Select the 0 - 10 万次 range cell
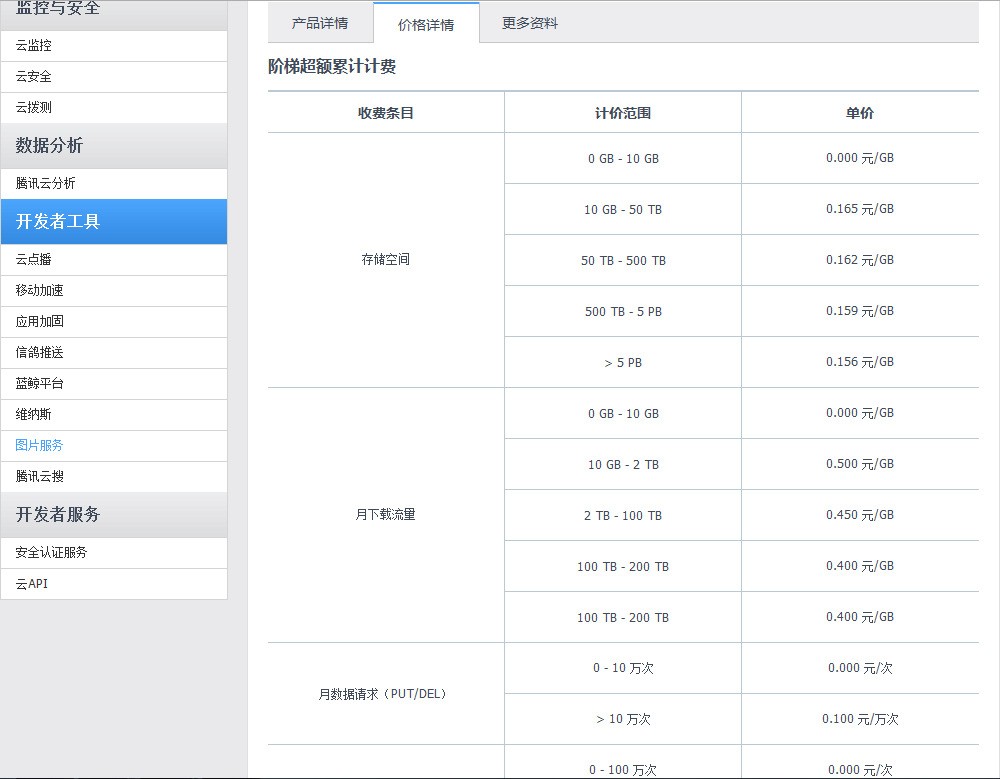The width and height of the screenshot is (1000, 779). pos(623,668)
